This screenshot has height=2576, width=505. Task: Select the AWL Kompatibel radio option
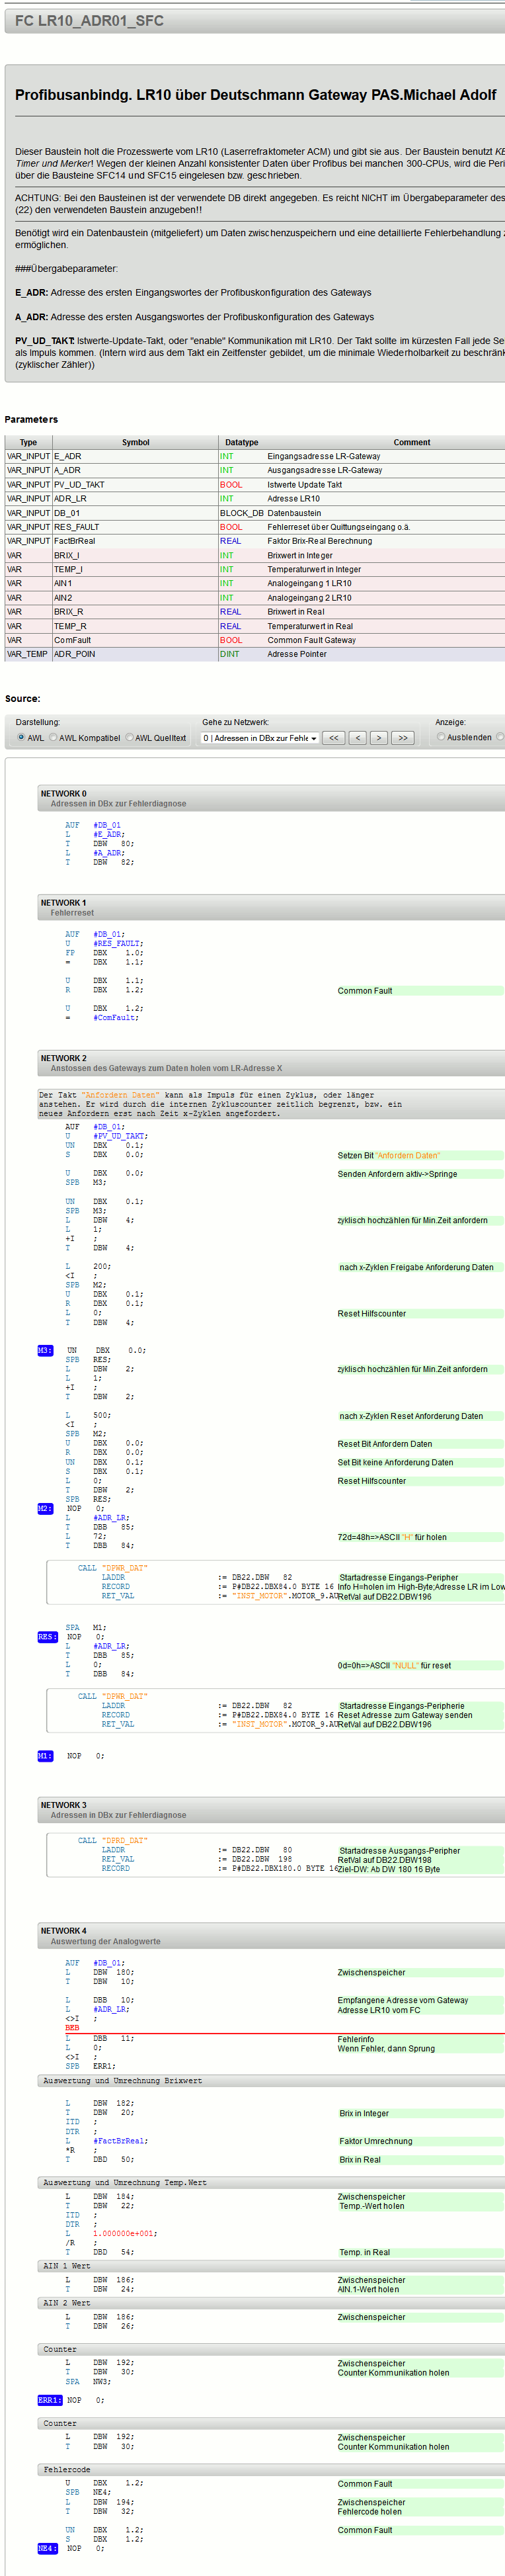point(54,738)
